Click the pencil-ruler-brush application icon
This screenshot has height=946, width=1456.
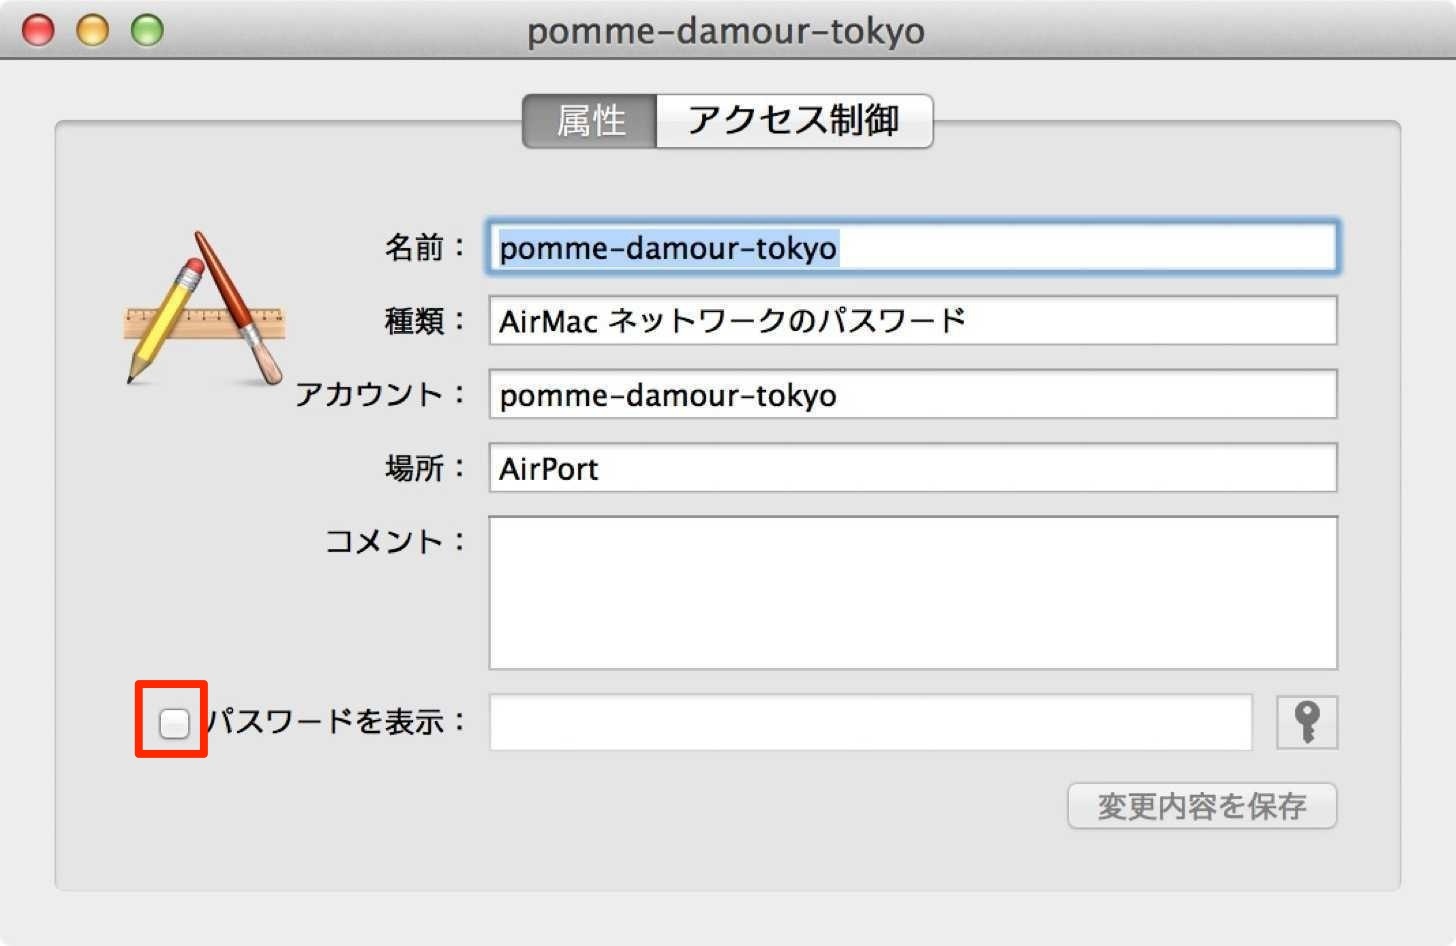point(205,308)
